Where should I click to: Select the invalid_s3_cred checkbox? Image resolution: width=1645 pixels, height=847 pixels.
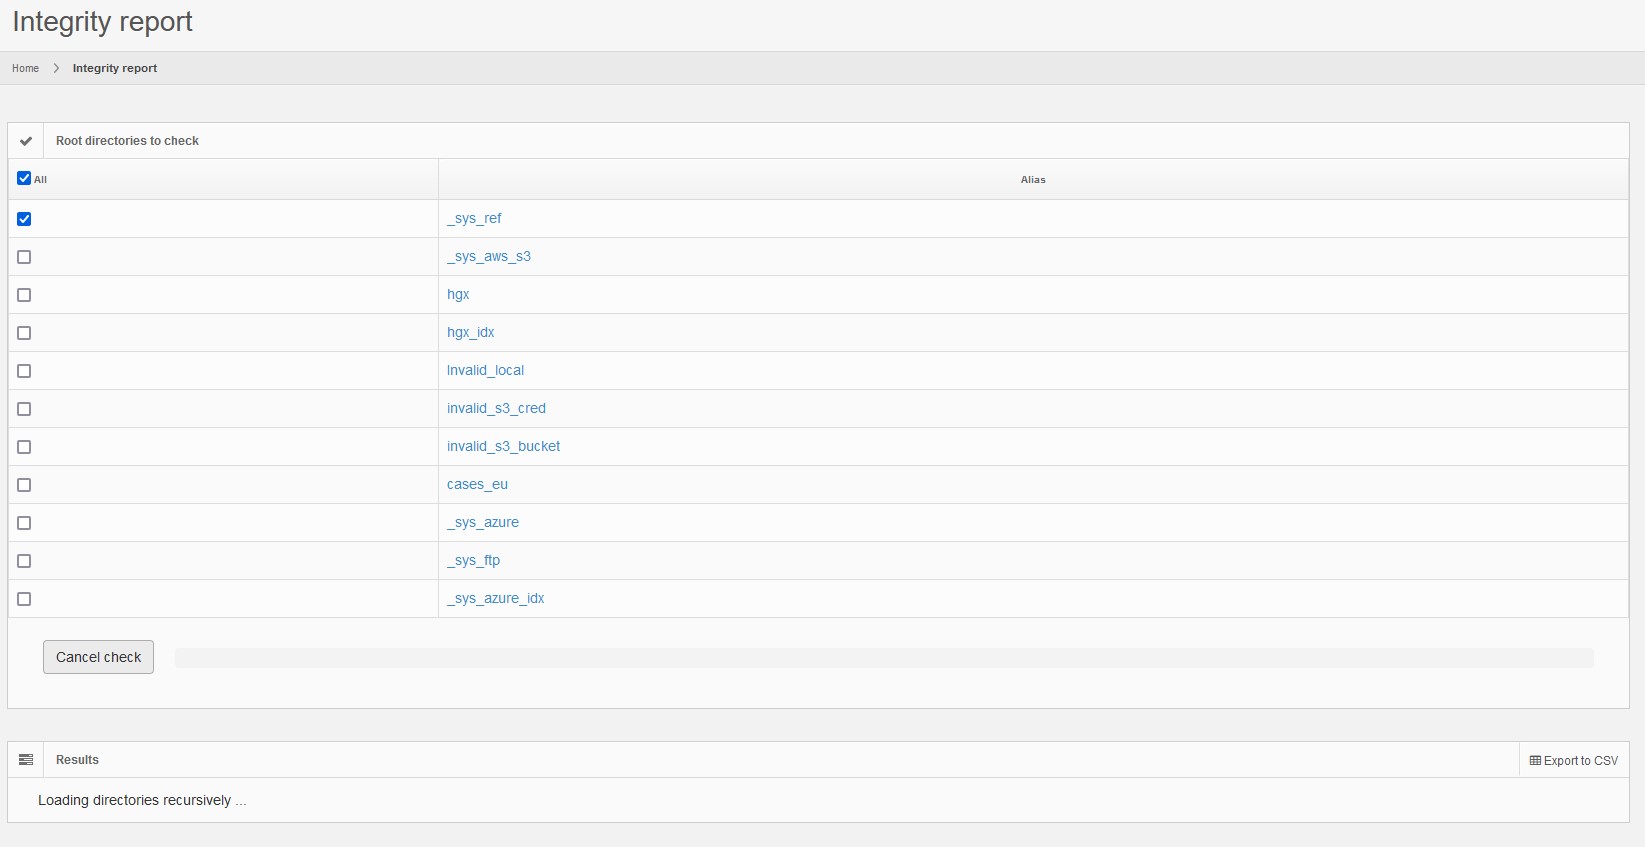pyautogui.click(x=24, y=409)
